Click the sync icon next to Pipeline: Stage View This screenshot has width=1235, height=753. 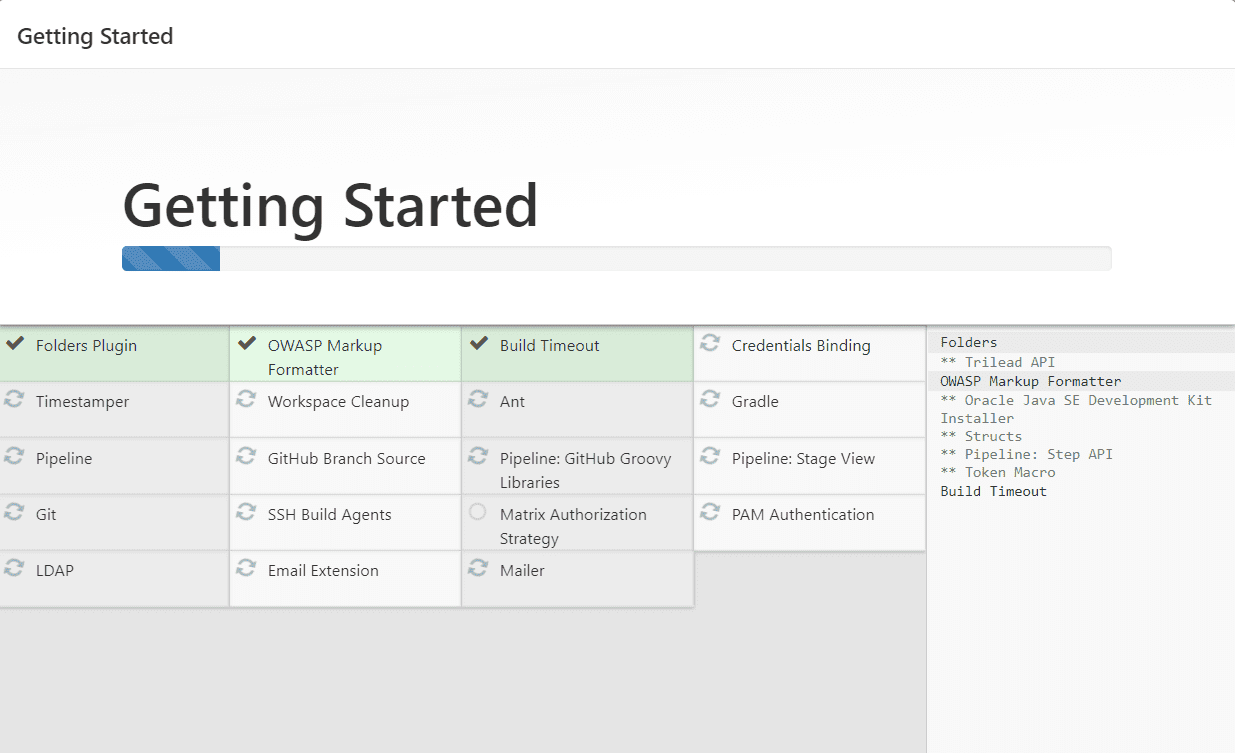coord(710,456)
